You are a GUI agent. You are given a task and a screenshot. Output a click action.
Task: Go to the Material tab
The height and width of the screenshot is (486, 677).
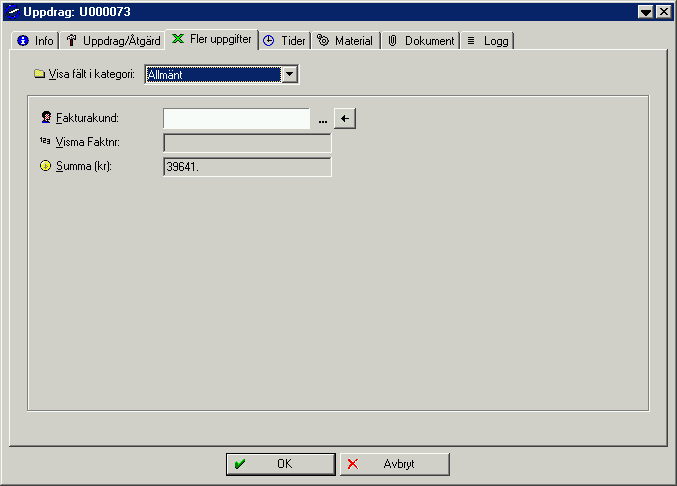pos(345,41)
